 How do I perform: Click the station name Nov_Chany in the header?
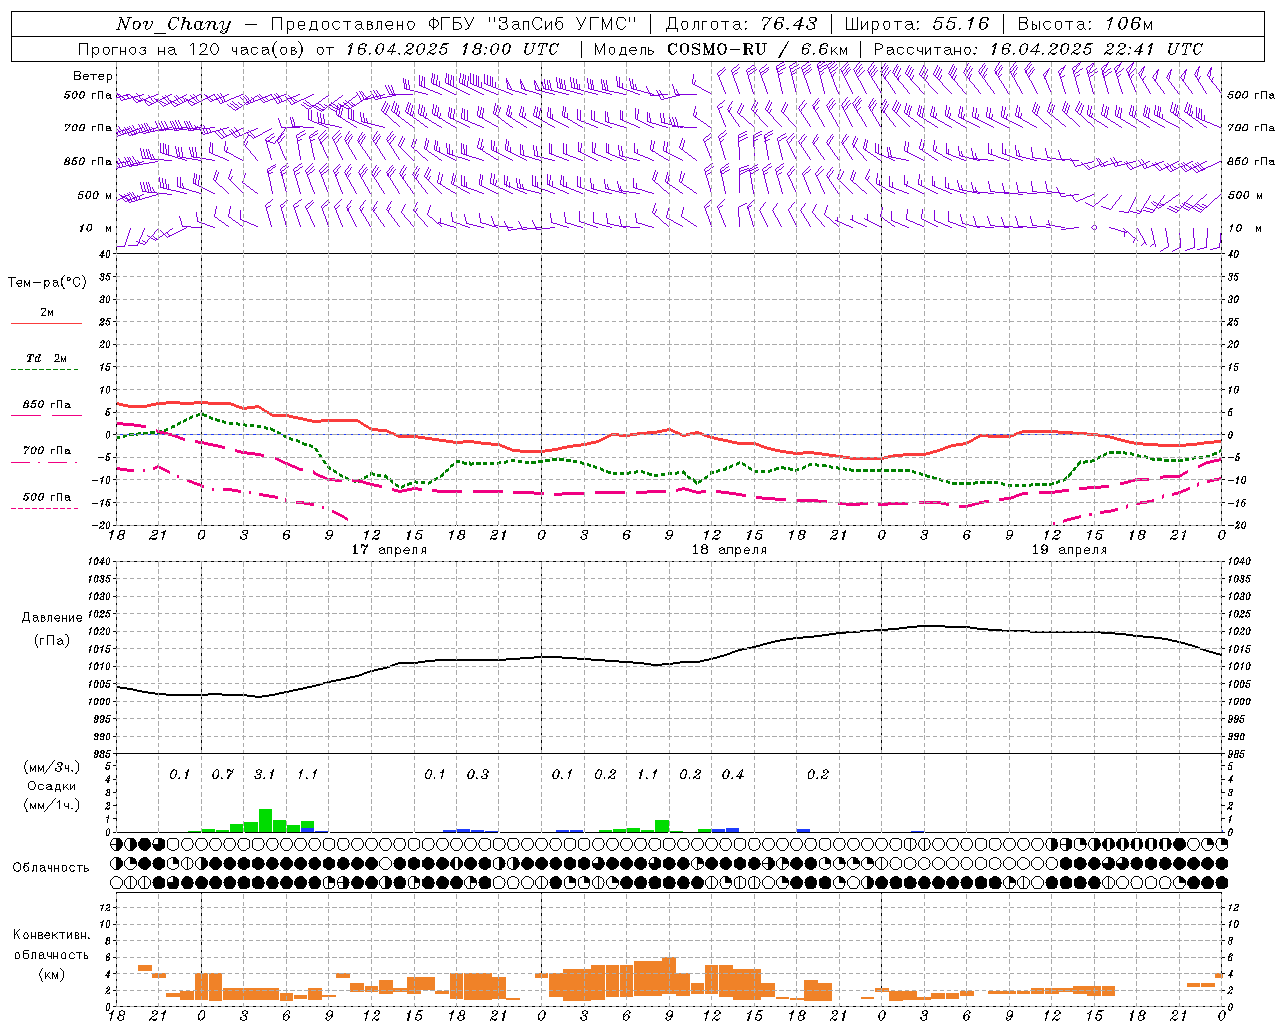(x=174, y=24)
